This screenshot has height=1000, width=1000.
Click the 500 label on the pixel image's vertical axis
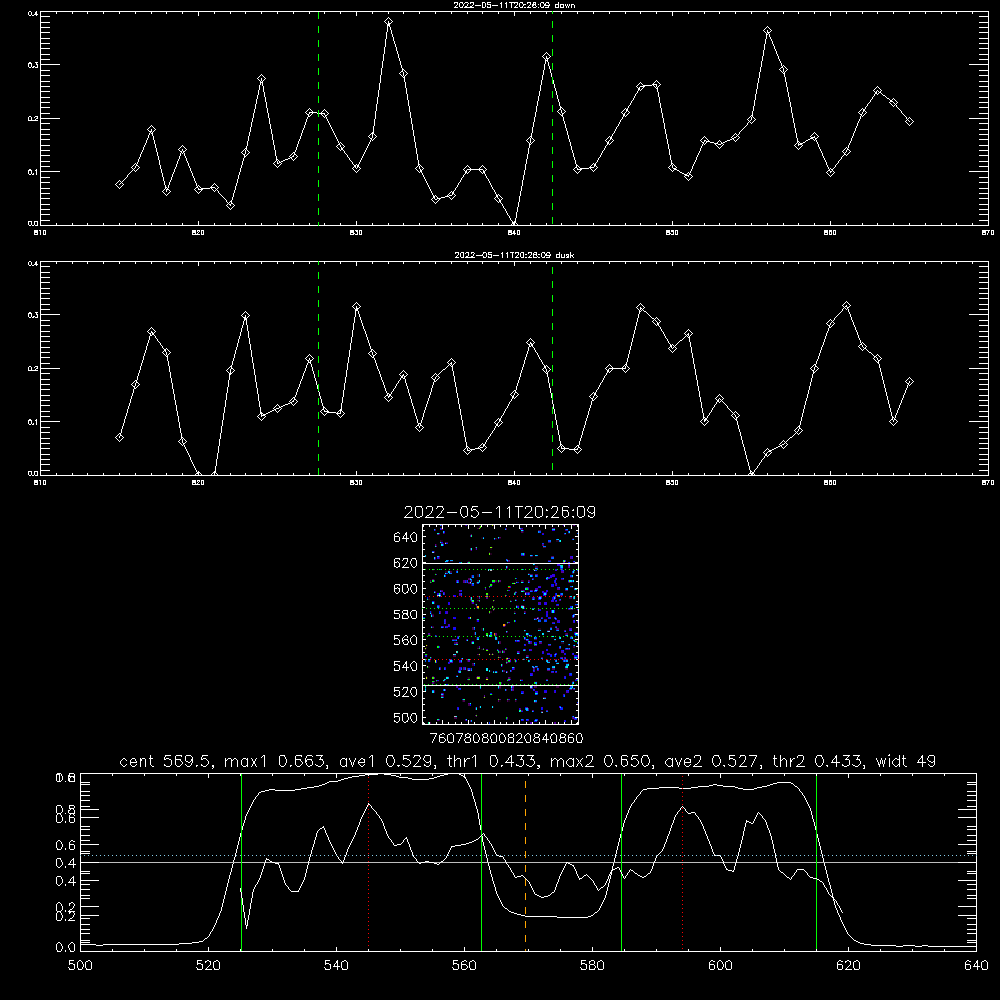406,718
